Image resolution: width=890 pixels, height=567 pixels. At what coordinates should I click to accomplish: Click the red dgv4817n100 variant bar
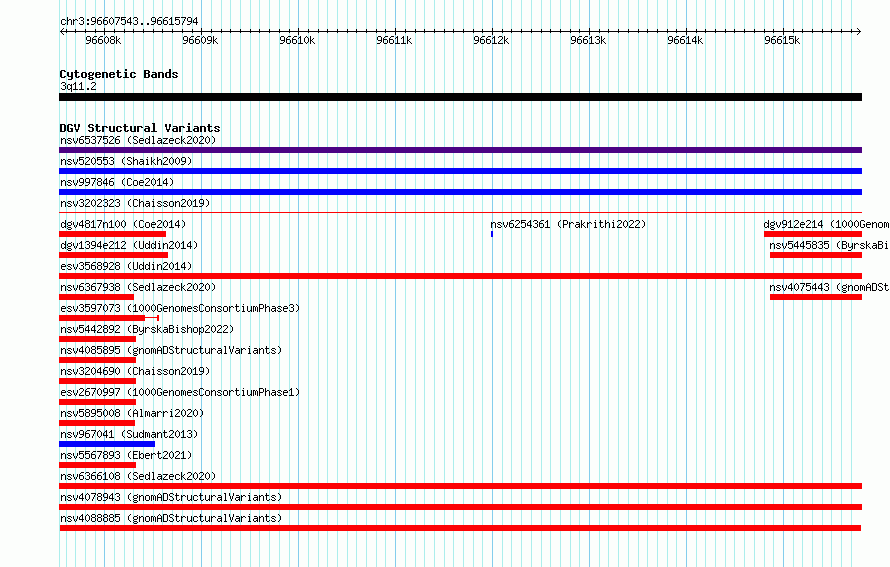click(x=112, y=234)
